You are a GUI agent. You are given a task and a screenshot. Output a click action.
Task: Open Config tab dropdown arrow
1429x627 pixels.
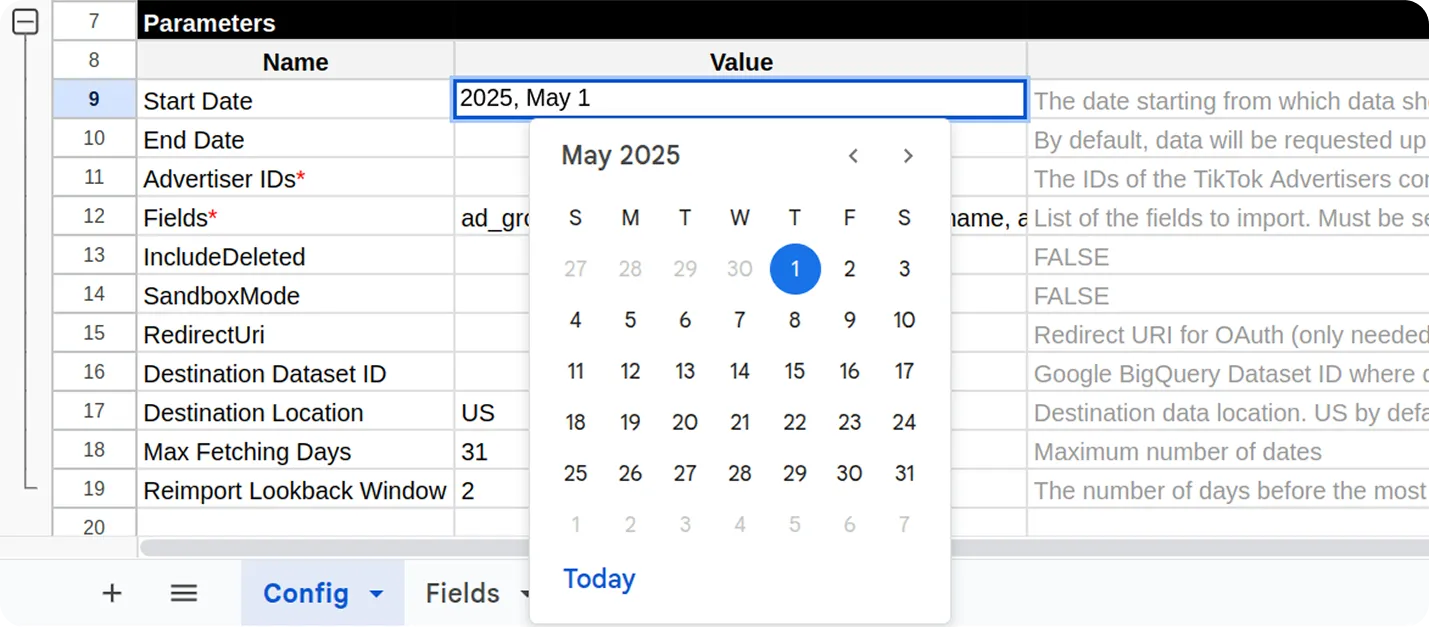377,594
